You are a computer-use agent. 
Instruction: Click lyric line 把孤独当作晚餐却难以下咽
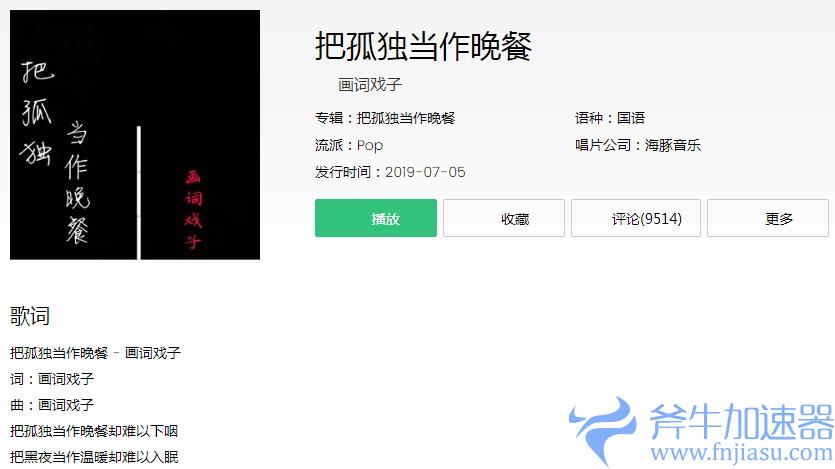click(x=94, y=431)
